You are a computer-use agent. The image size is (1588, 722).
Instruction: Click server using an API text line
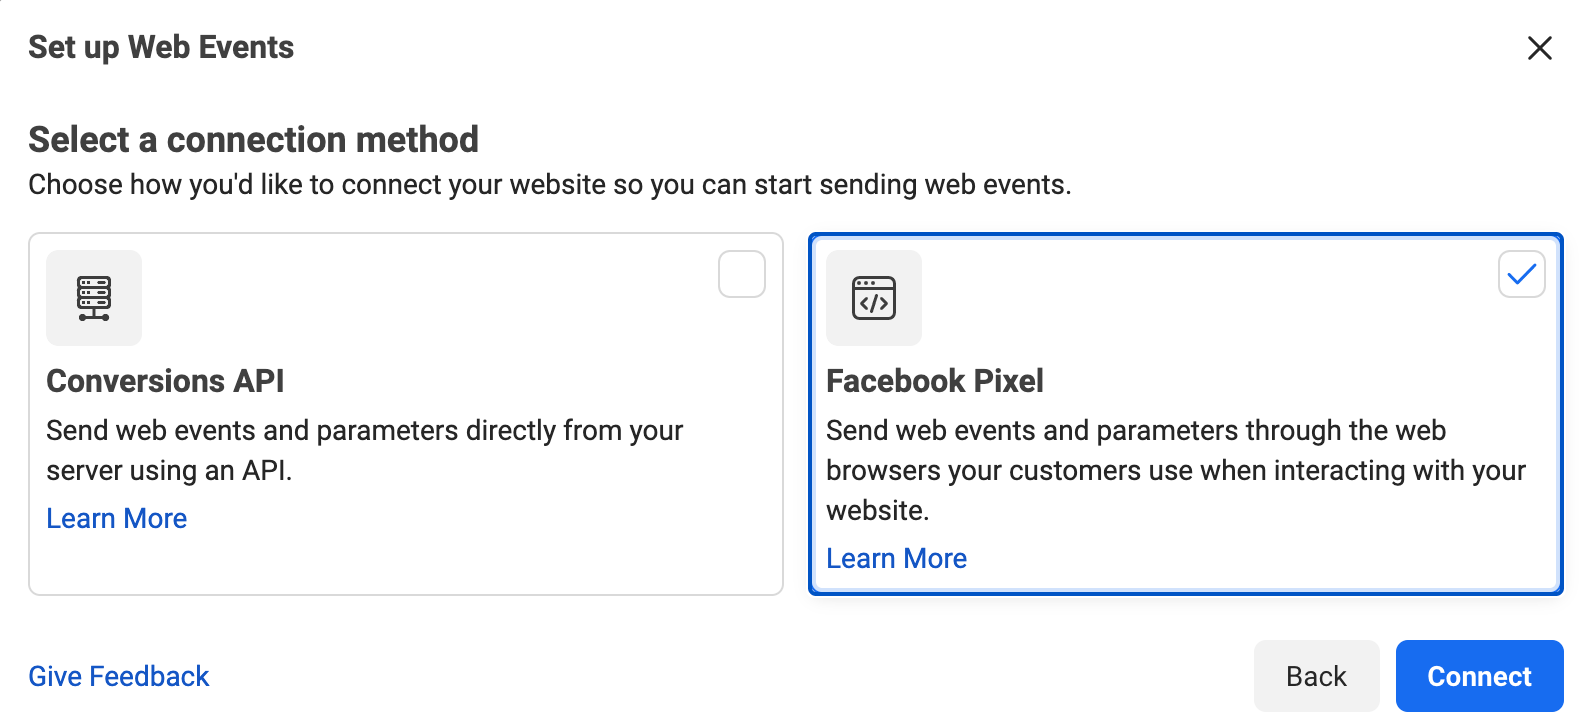tap(169, 470)
